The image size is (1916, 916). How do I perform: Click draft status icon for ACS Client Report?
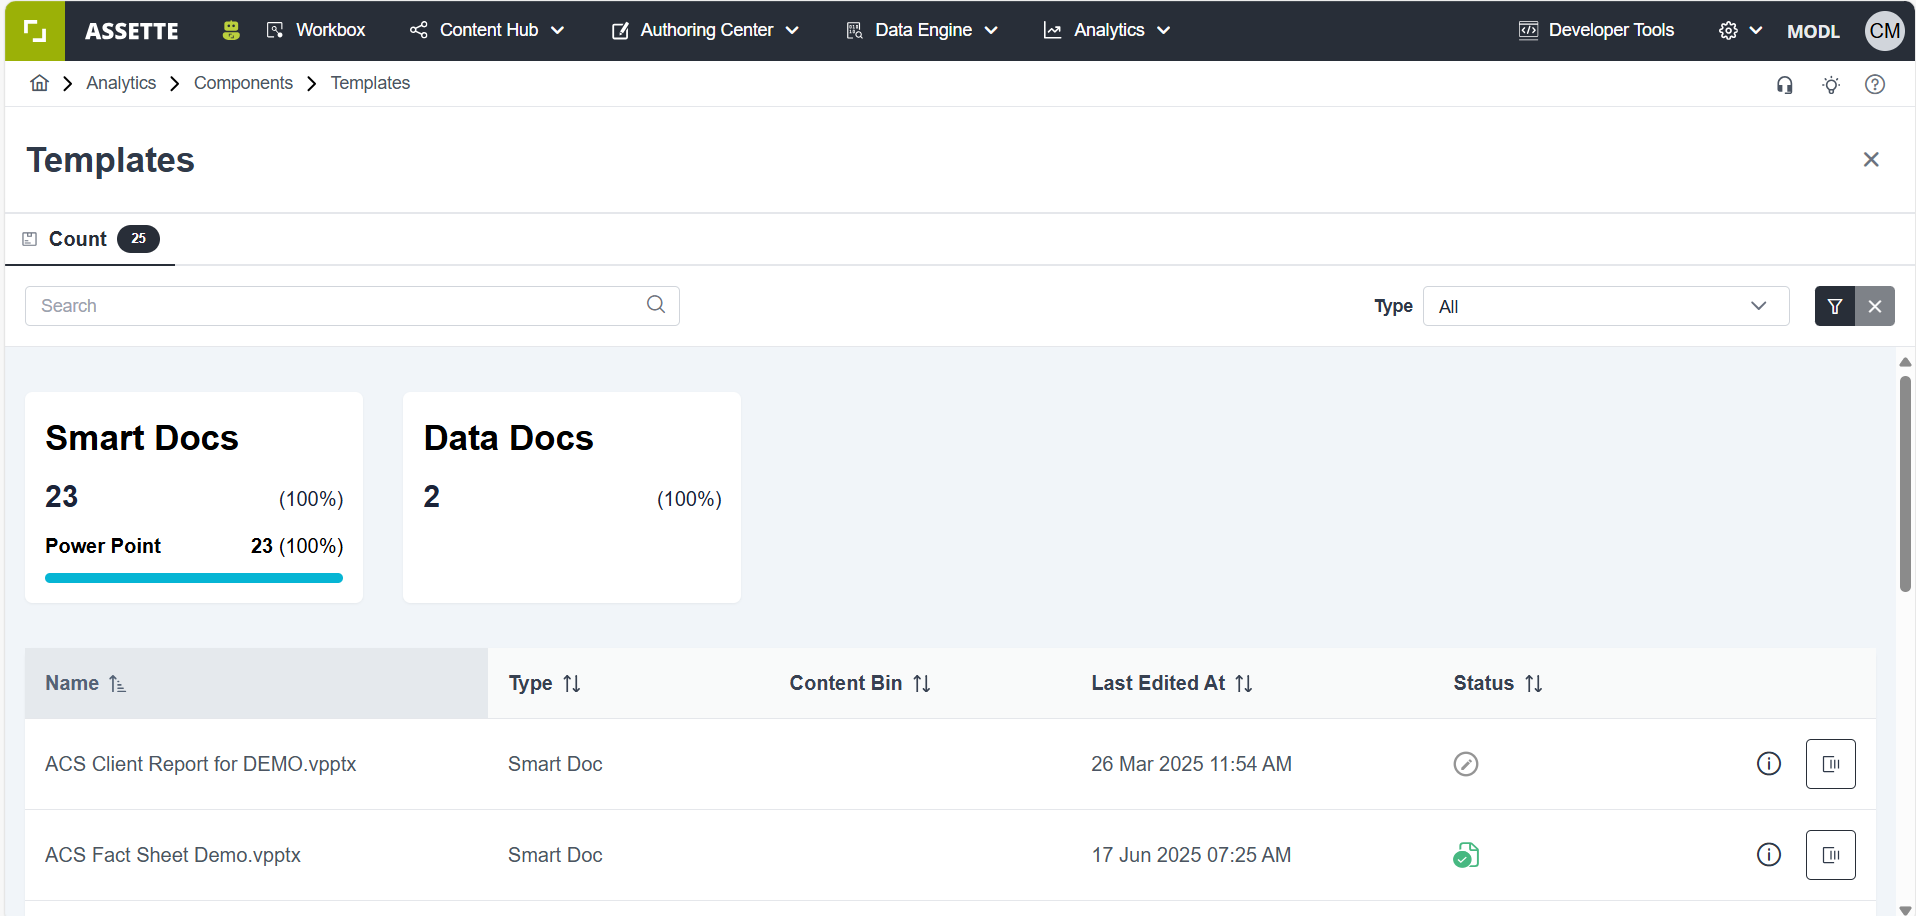1466,764
